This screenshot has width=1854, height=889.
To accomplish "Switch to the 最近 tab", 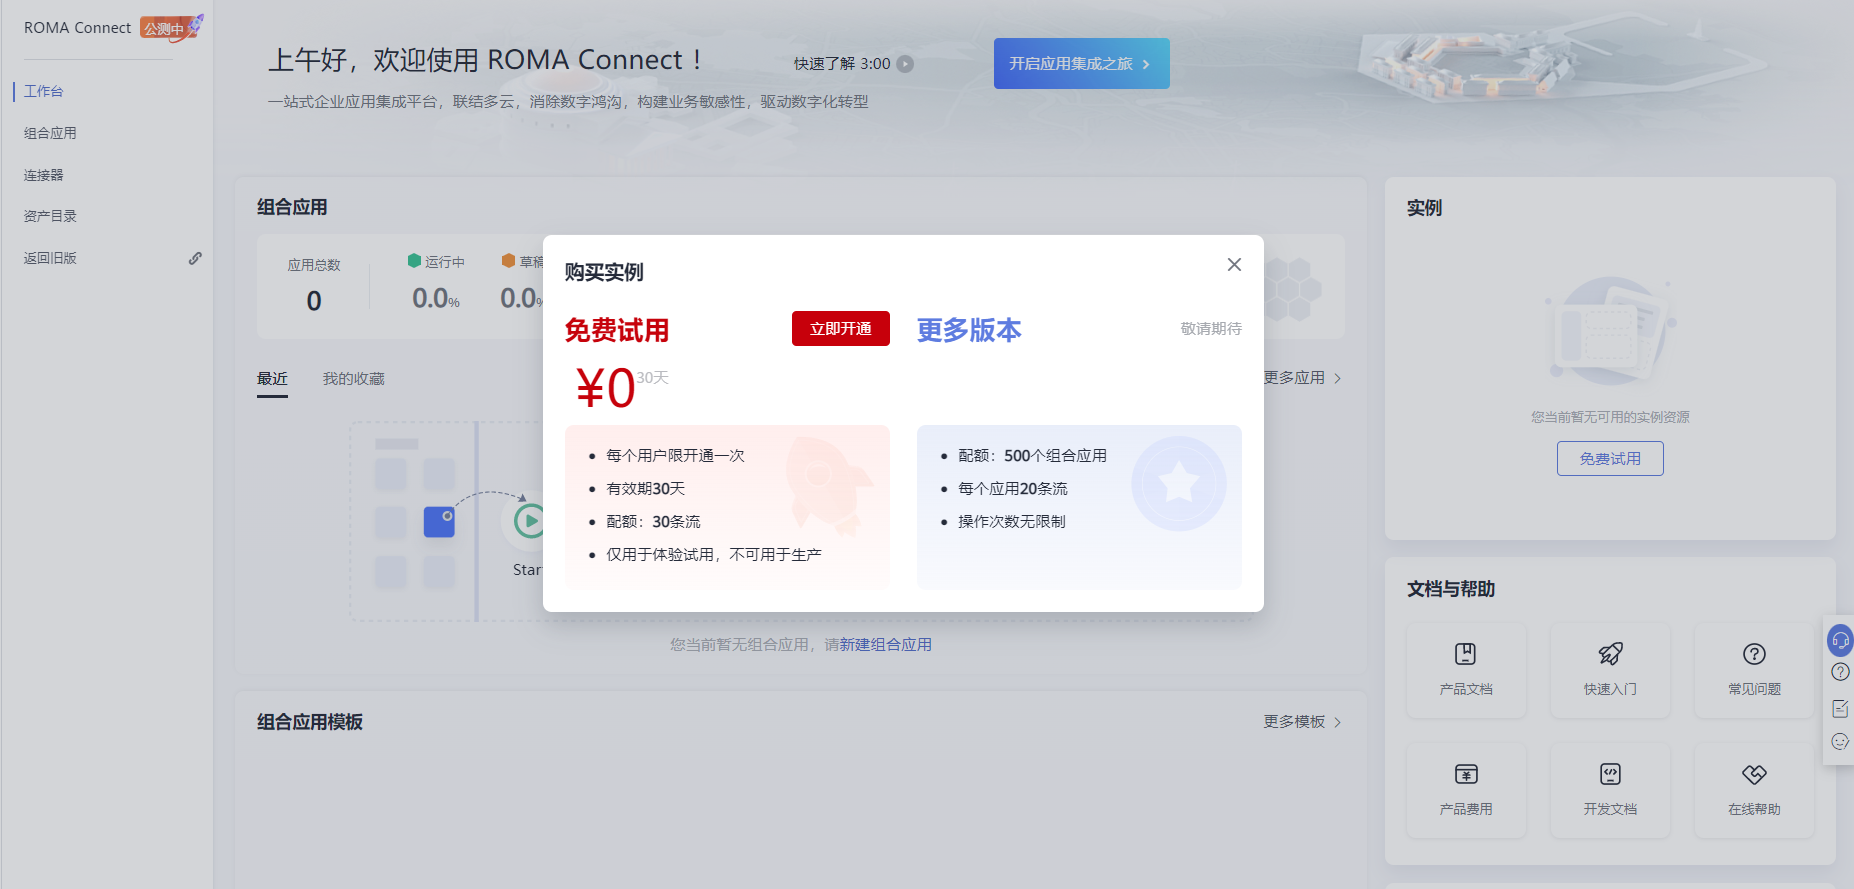I will pyautogui.click(x=272, y=379).
